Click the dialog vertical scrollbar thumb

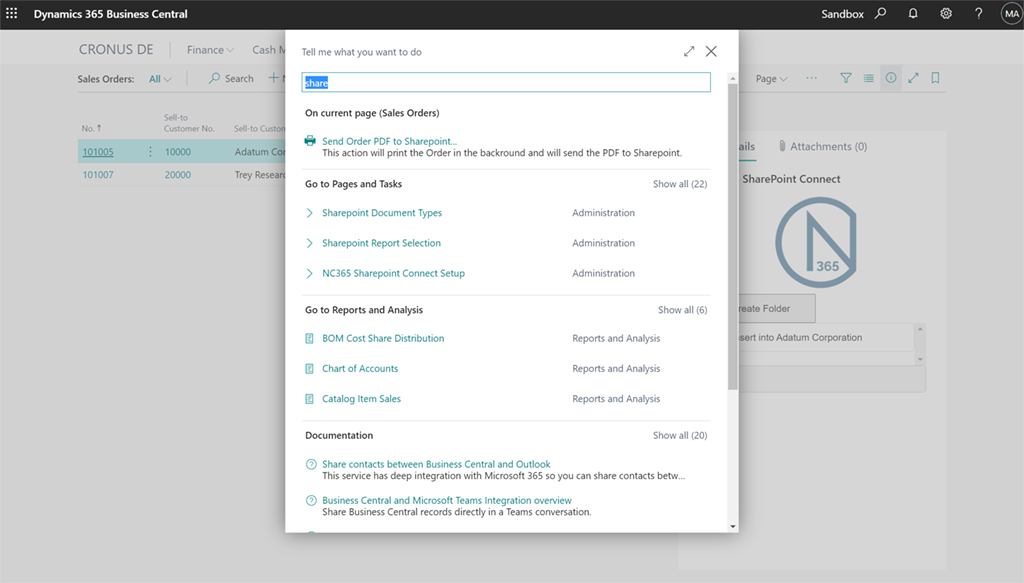point(733,236)
